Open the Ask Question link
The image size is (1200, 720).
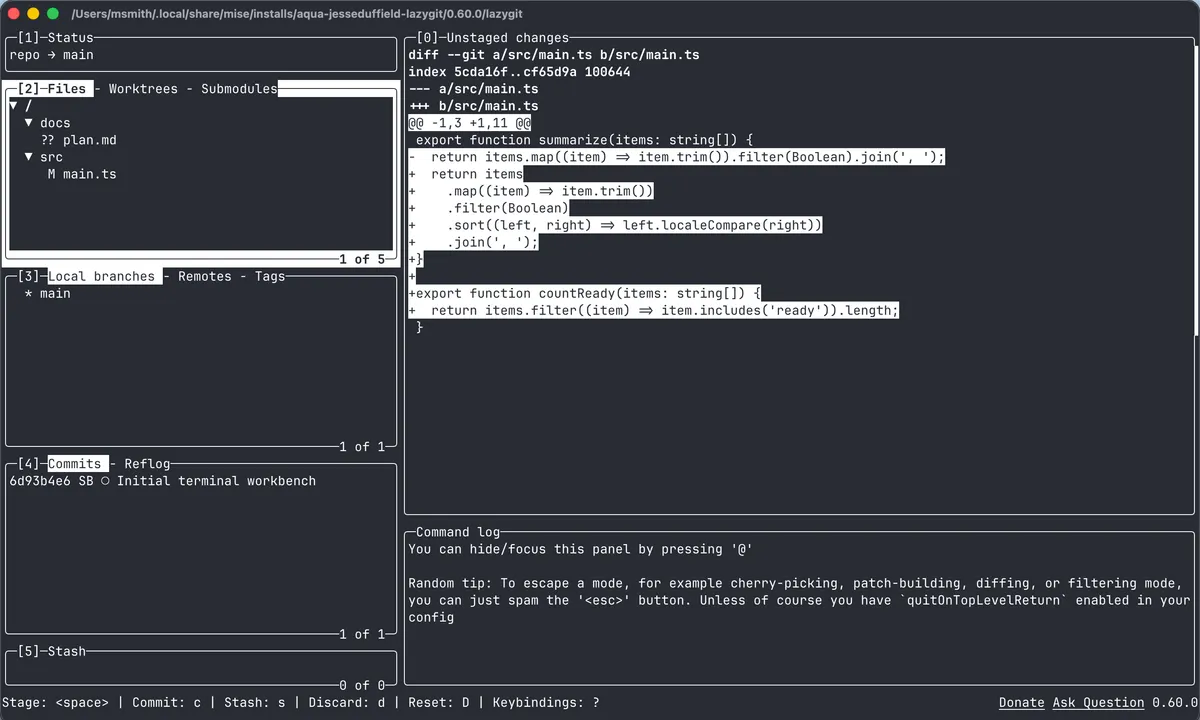point(1098,703)
